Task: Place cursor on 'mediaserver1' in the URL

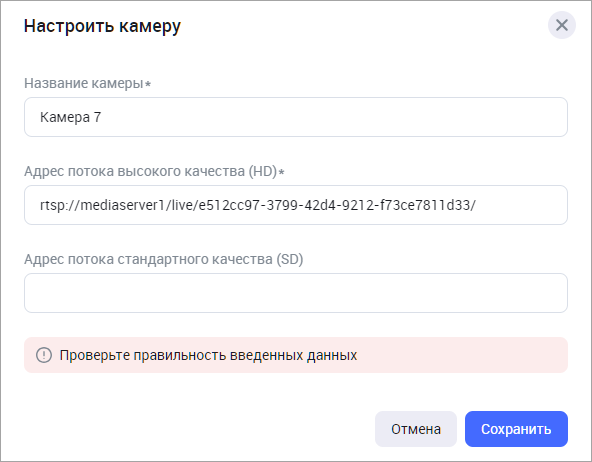Action: (x=123, y=205)
